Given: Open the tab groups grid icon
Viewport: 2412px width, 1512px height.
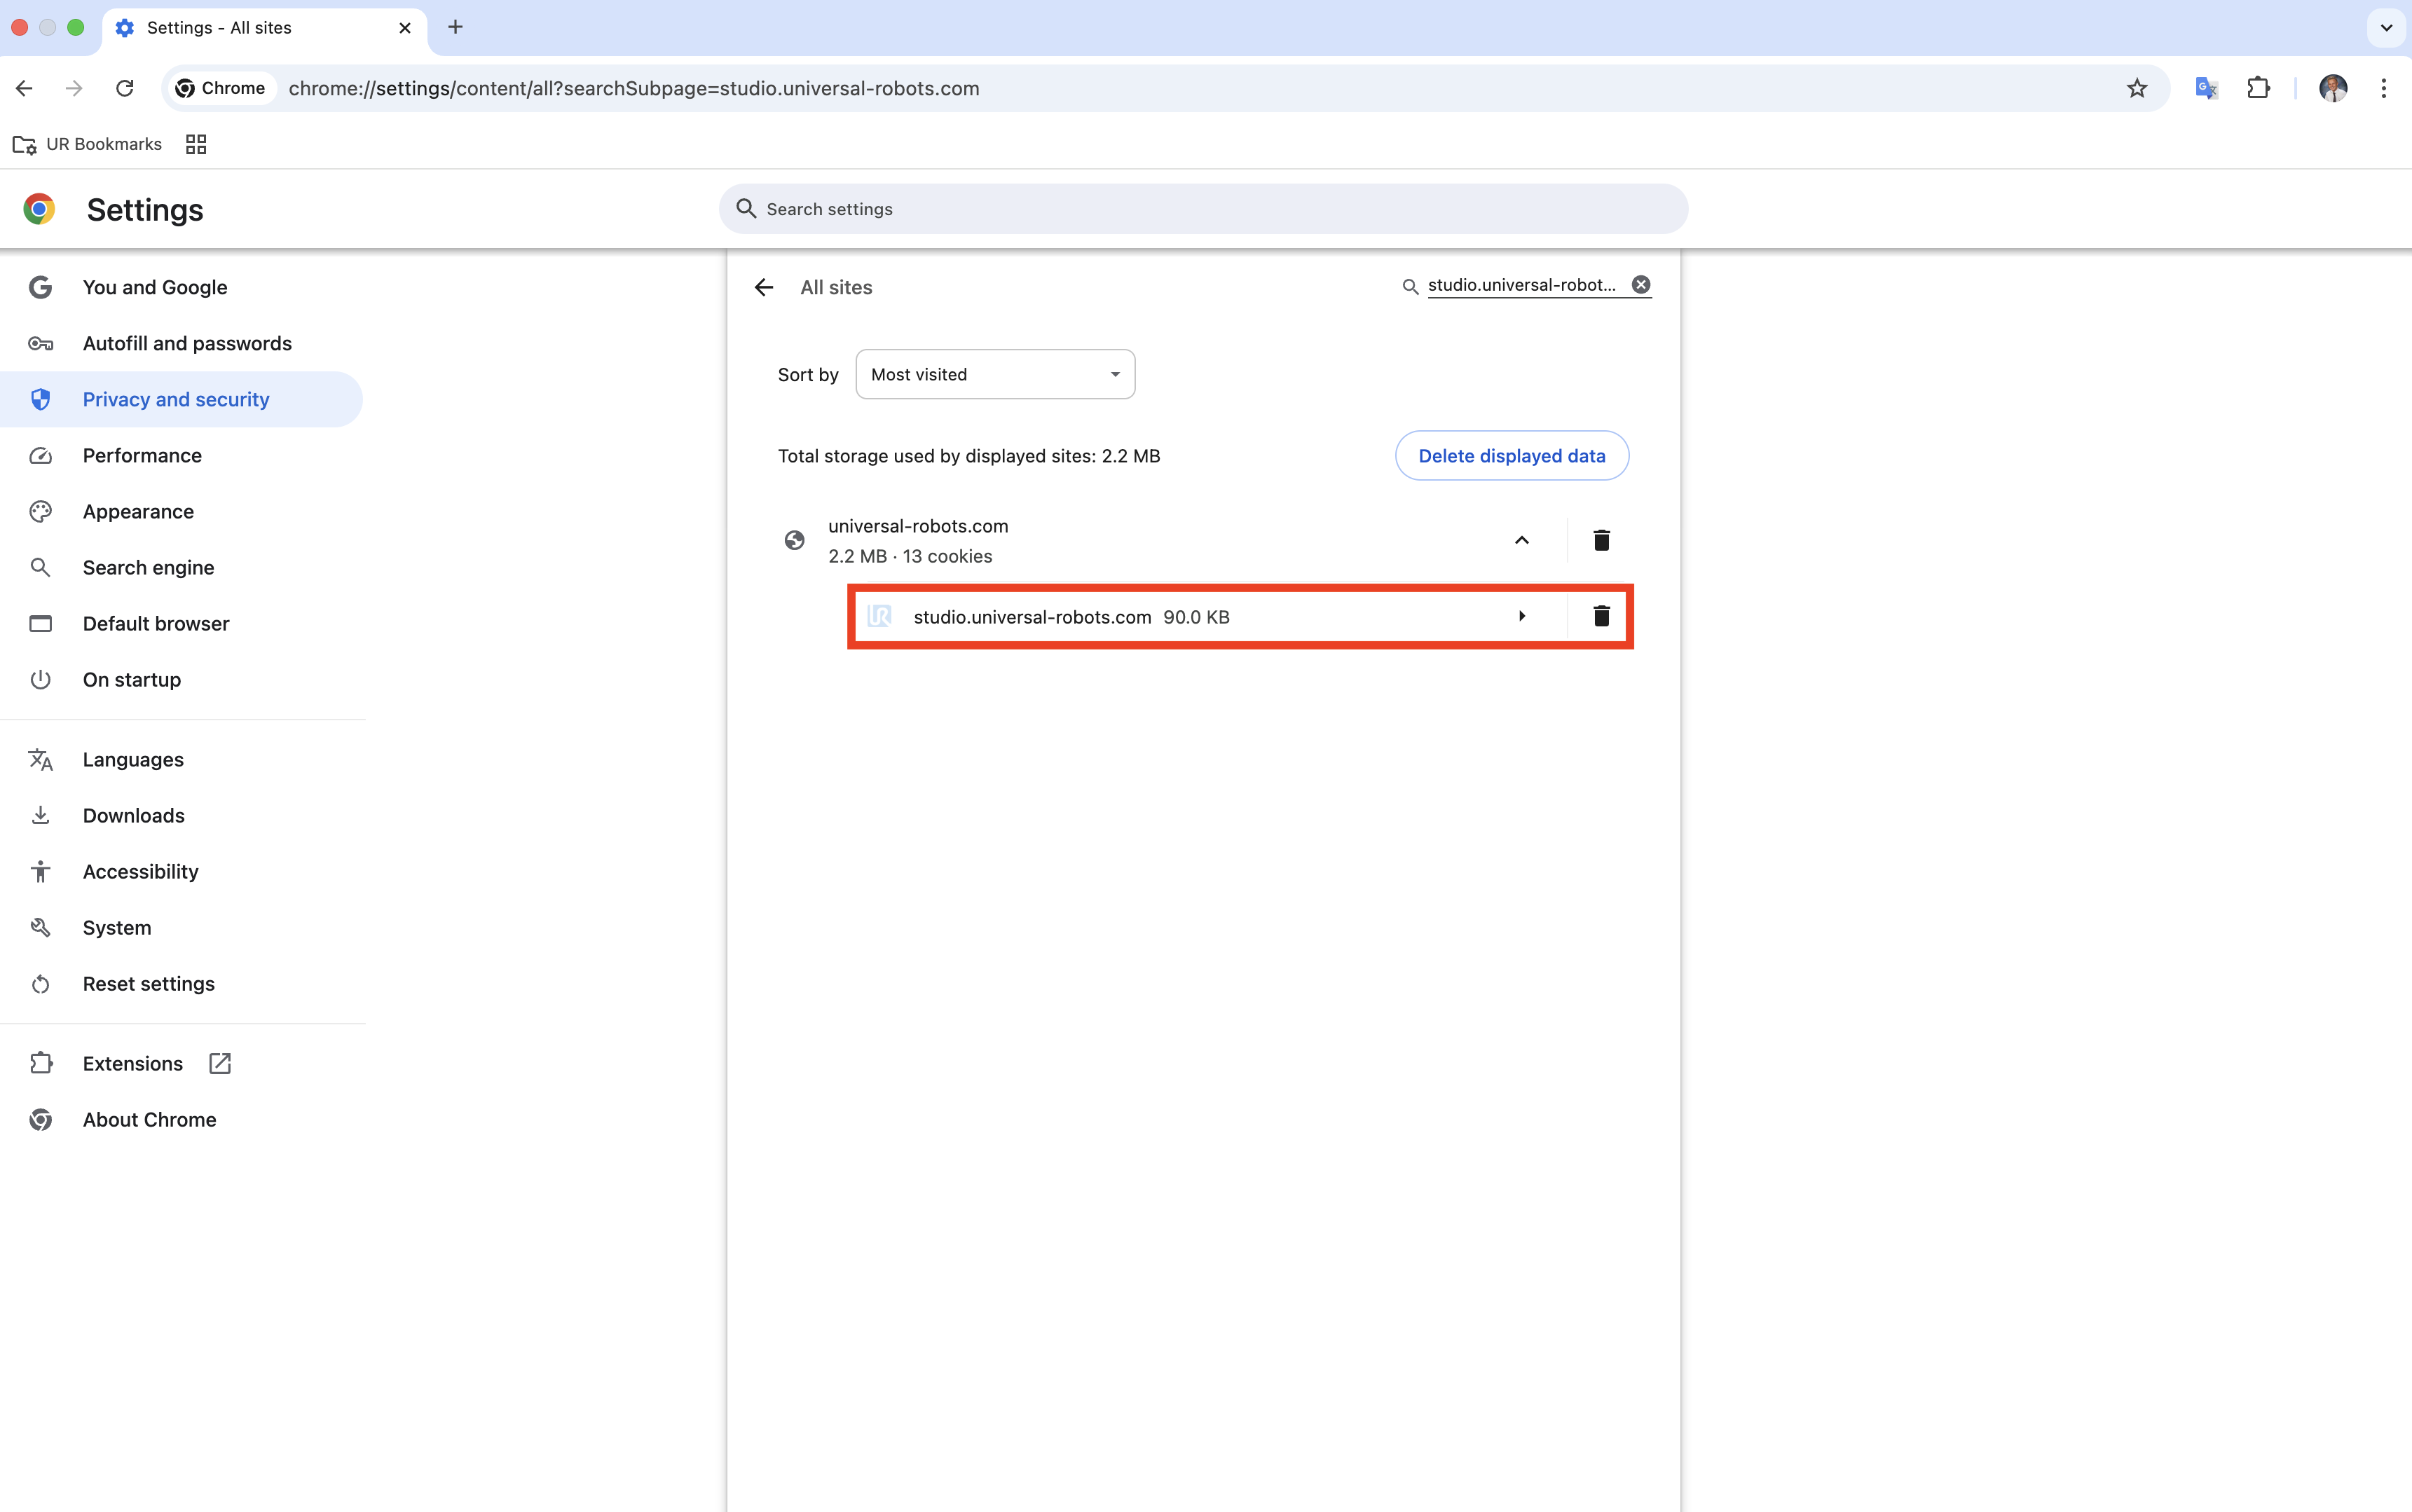Looking at the screenshot, I should click(x=196, y=144).
